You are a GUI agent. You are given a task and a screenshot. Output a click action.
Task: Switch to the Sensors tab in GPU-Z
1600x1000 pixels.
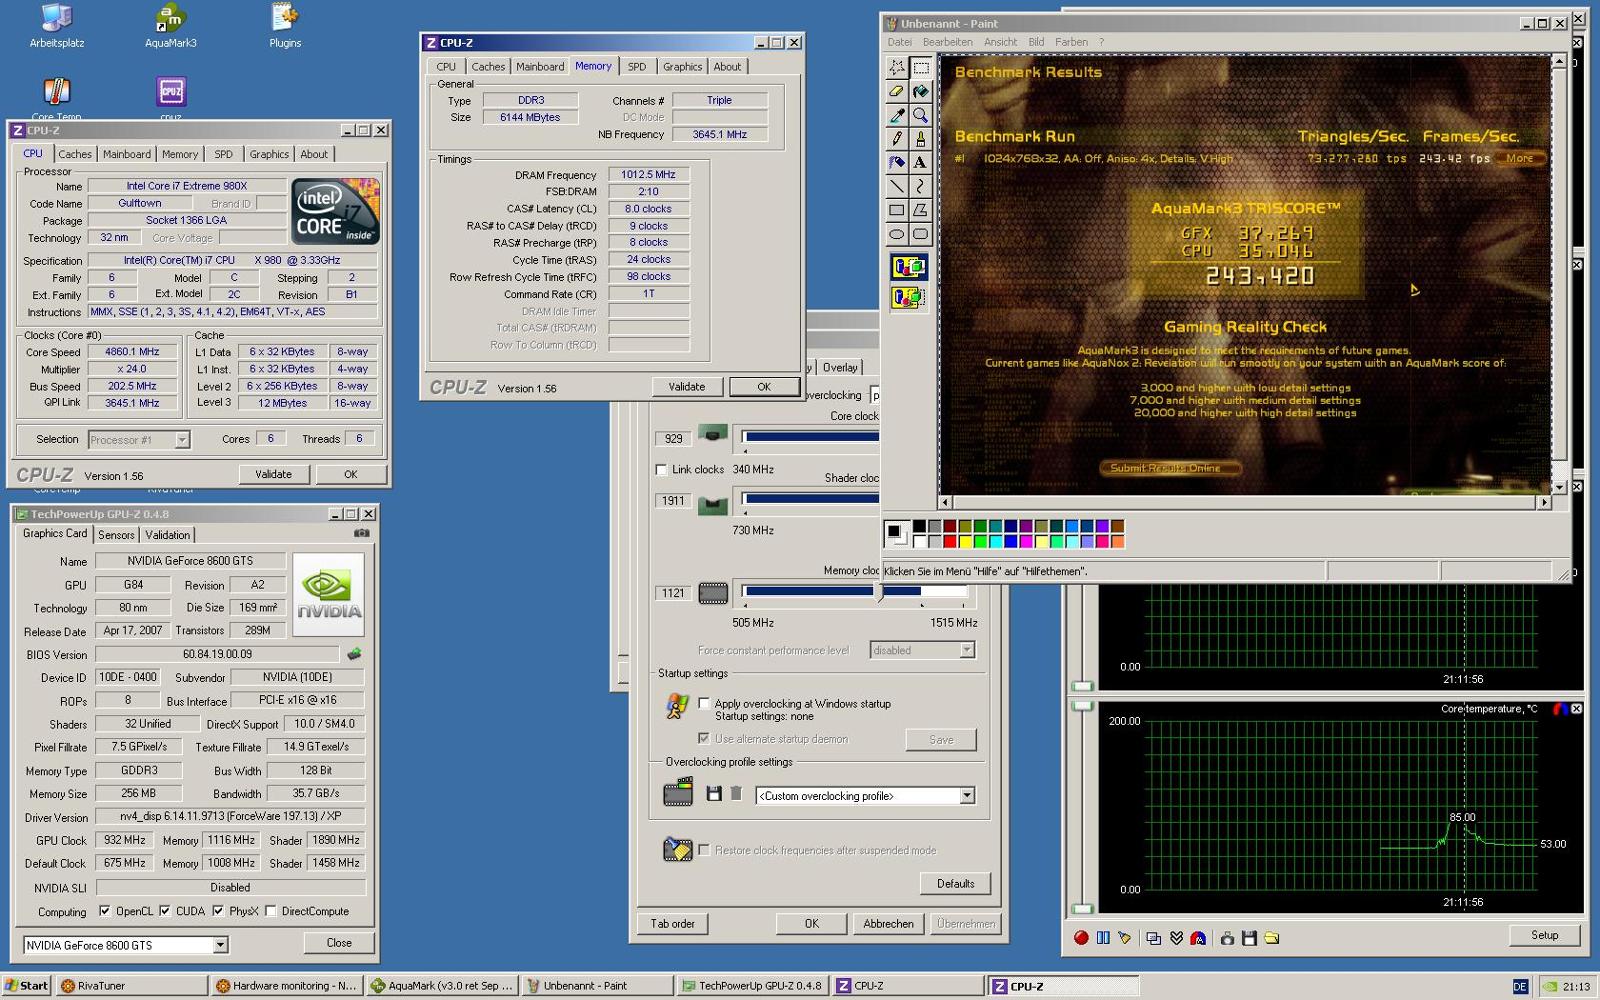[x=116, y=535]
